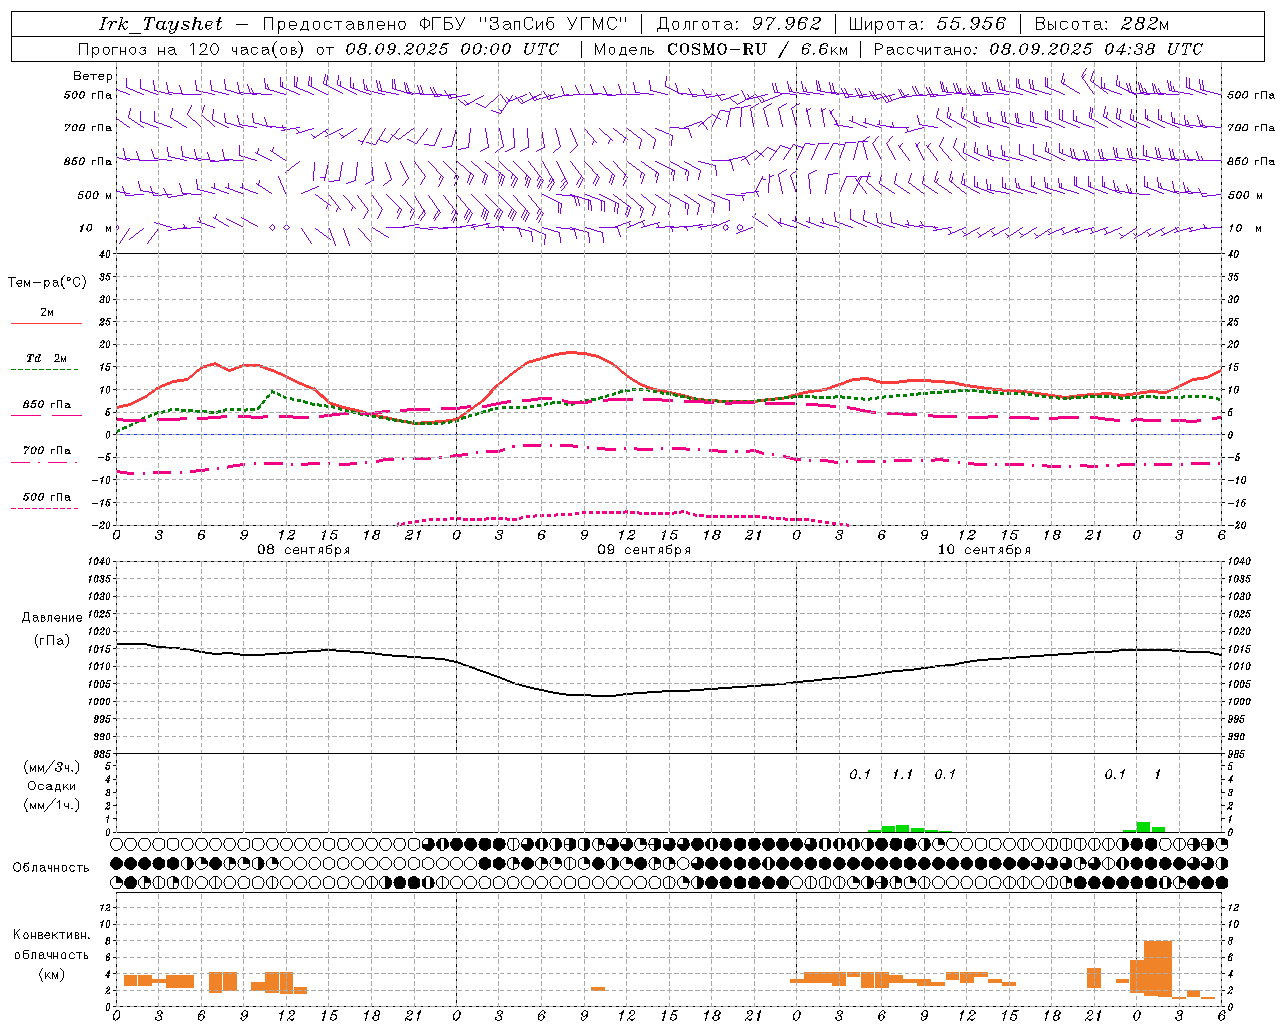Click the Высота: 282м value
This screenshot has height=1024, width=1280.
pyautogui.click(x=1102, y=24)
